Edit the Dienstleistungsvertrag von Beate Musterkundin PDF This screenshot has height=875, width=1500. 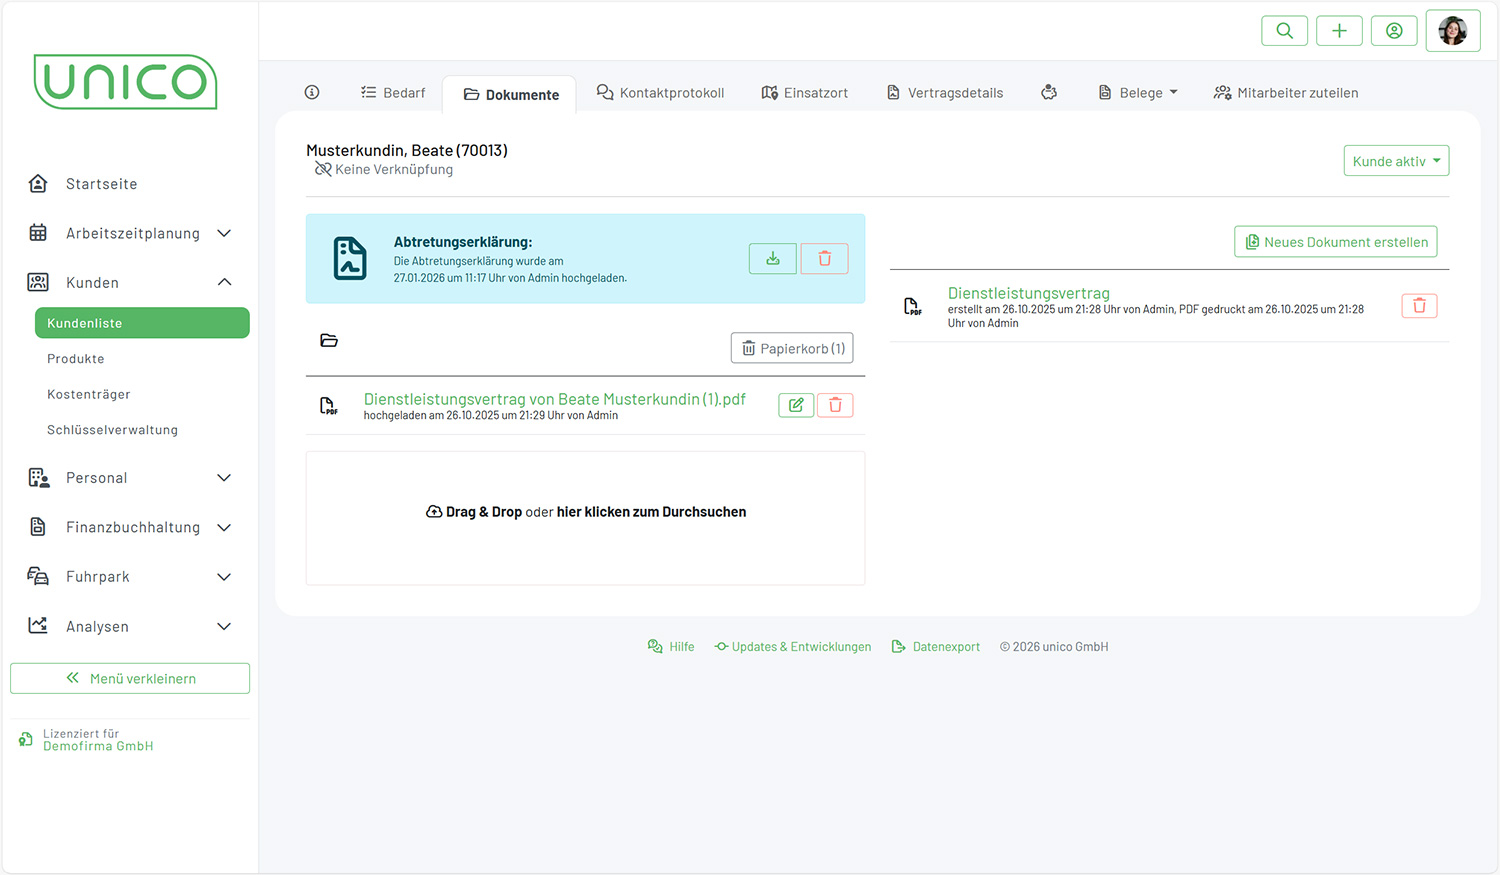click(796, 405)
